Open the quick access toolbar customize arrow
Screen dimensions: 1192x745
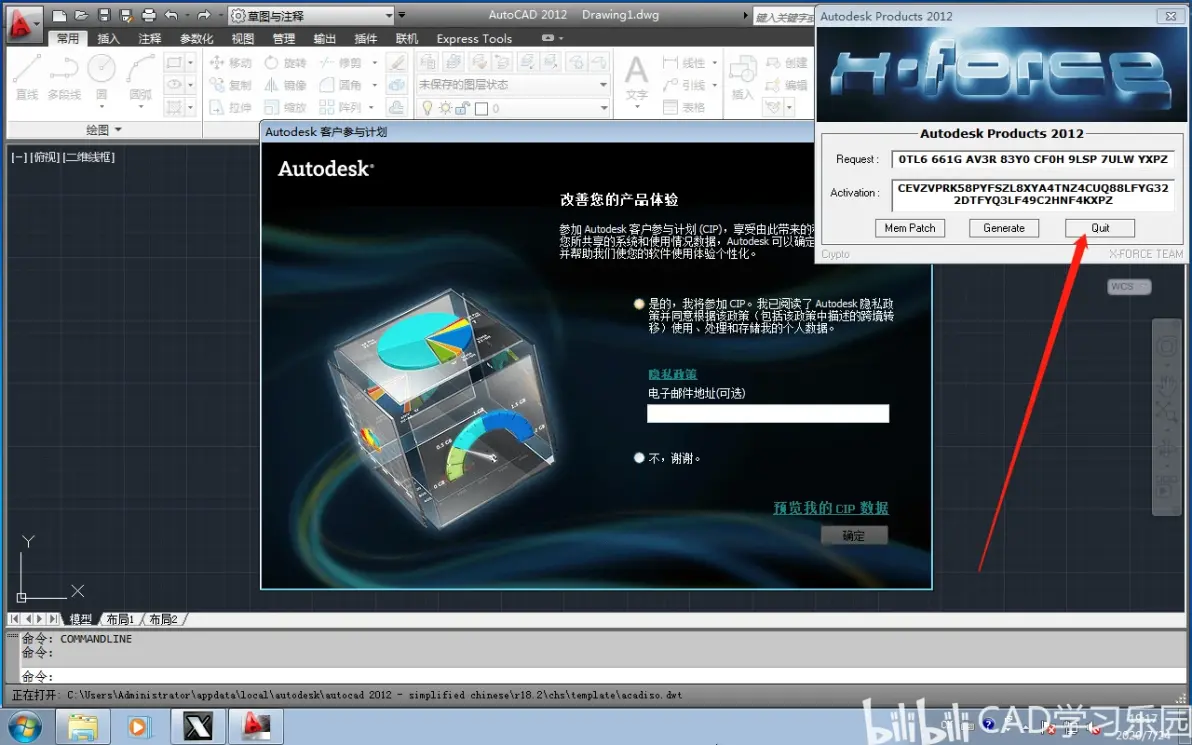(402, 15)
